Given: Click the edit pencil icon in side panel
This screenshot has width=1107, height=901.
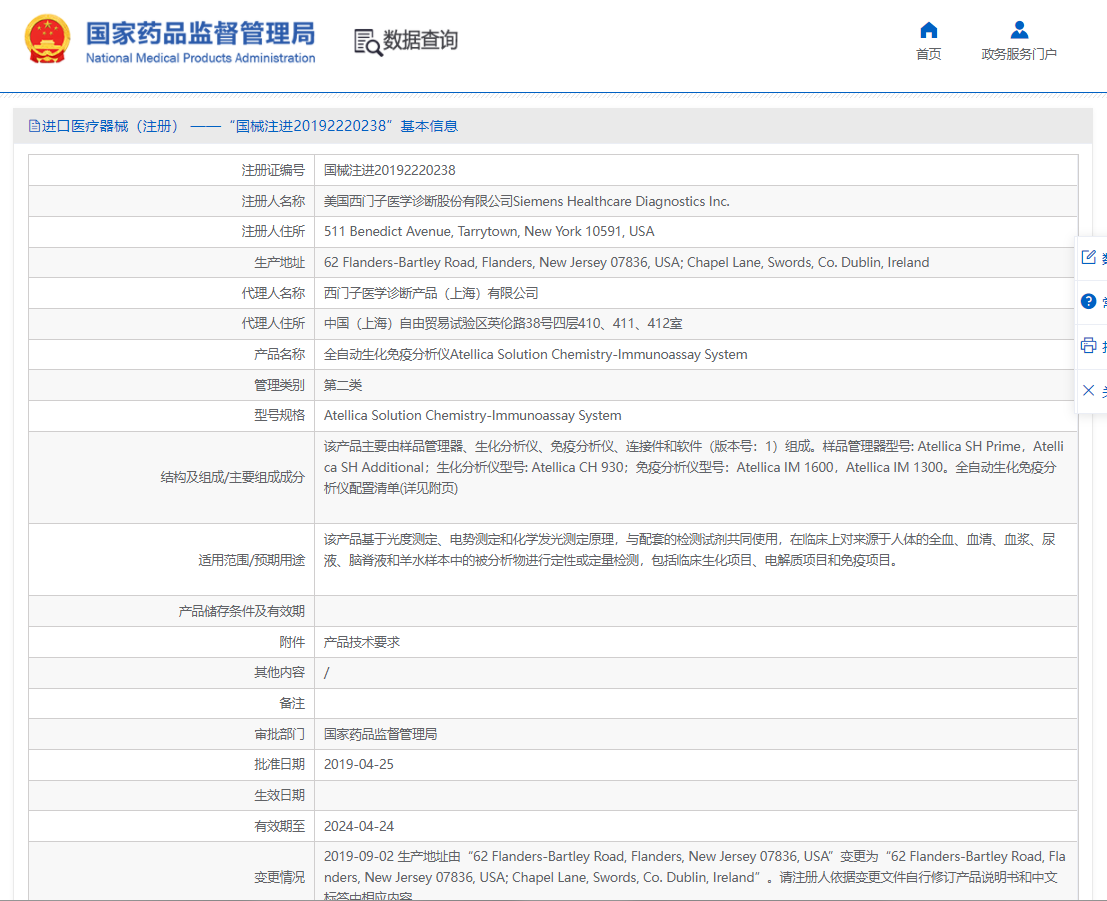Looking at the screenshot, I should point(1089,257).
